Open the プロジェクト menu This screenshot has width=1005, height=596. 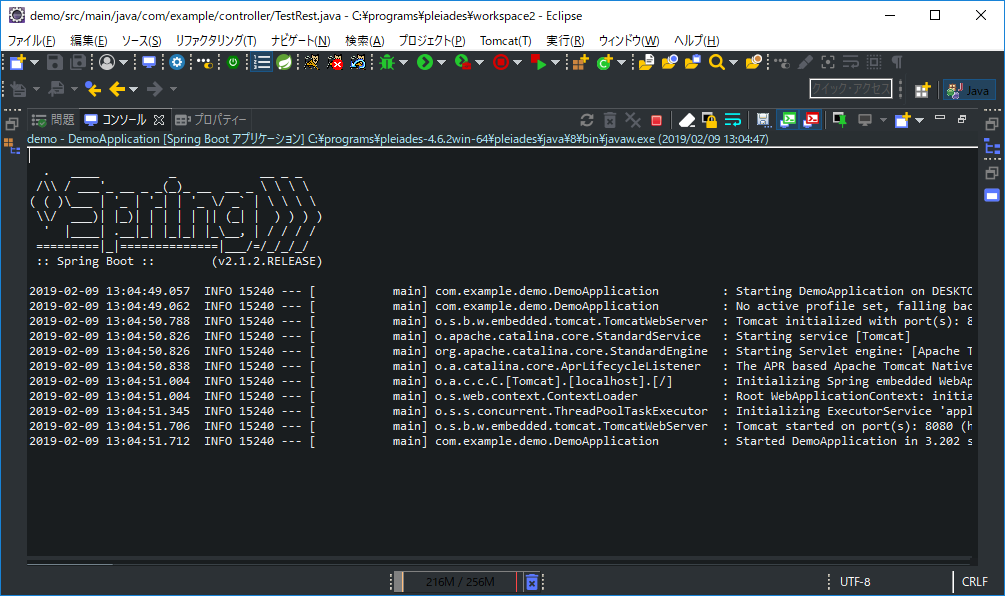[x=432, y=40]
